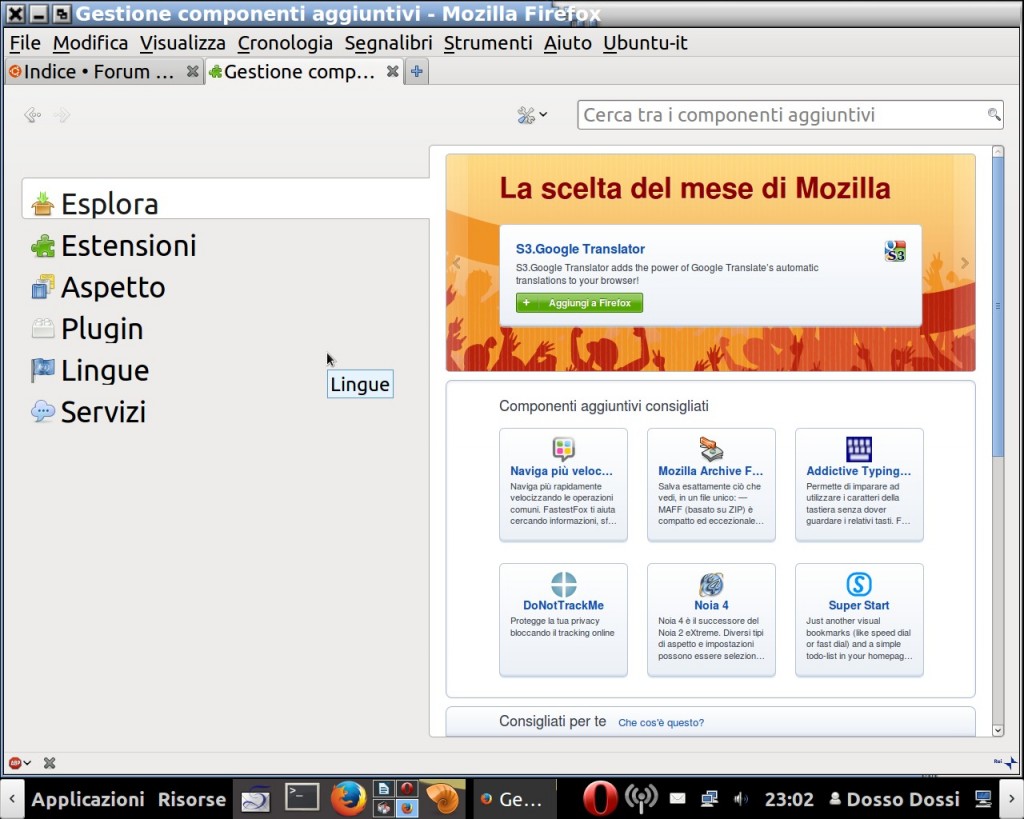Open the Super Start add-on card
Screen dimensions: 1024x819
coord(859,620)
